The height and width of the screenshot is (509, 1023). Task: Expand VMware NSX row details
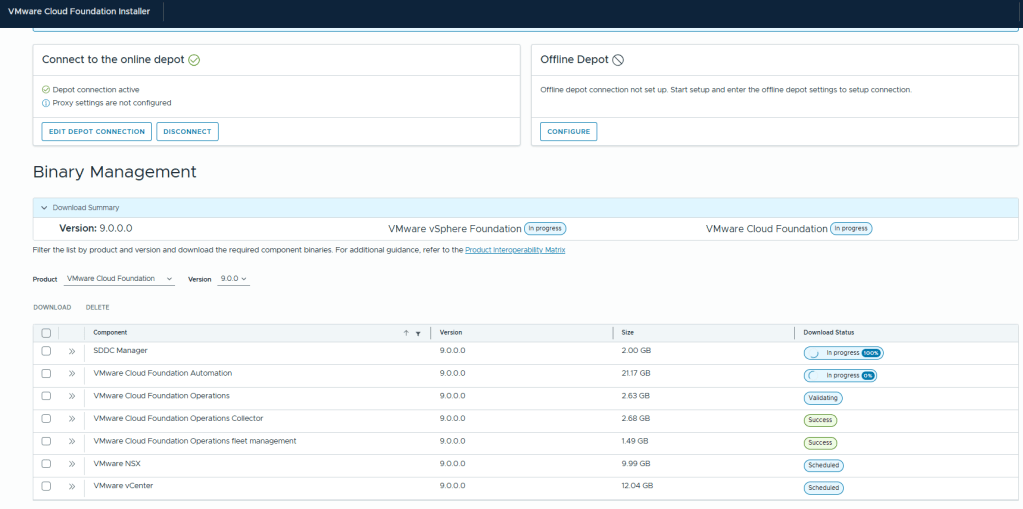coord(72,464)
